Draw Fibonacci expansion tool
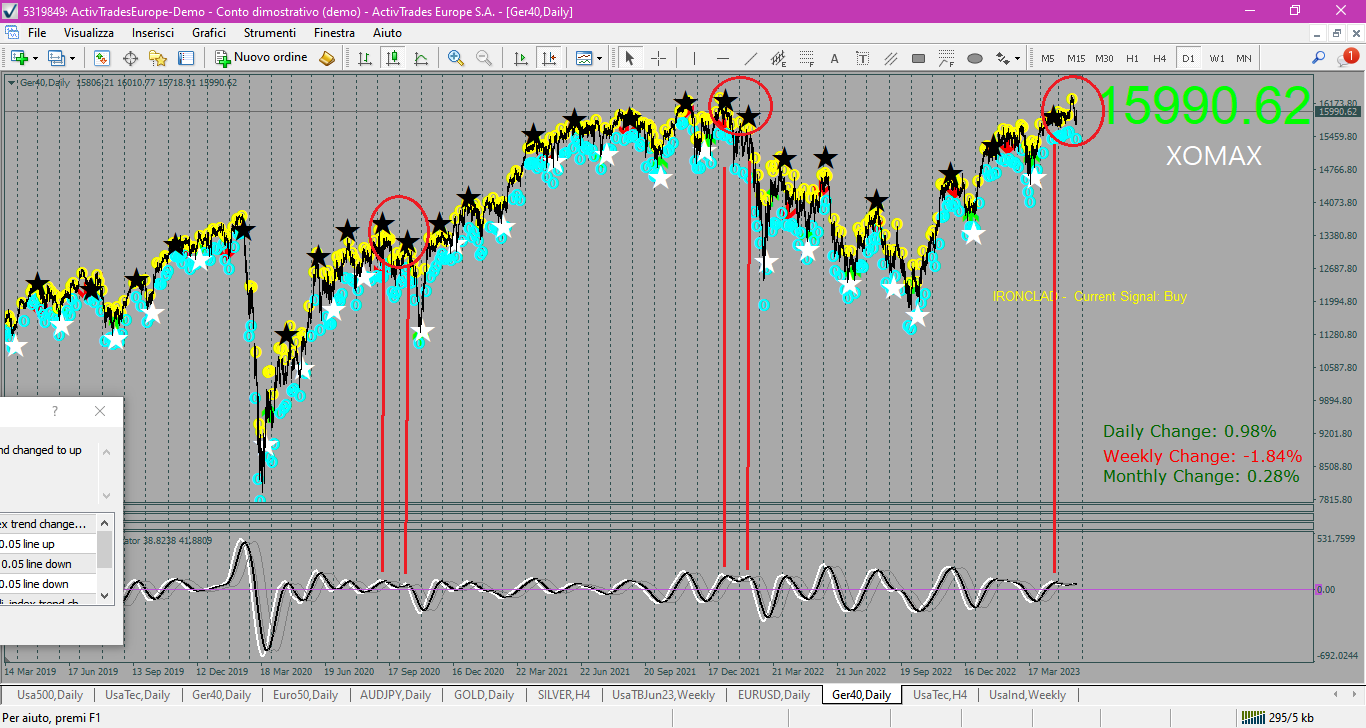This screenshot has width=1366, height=728. point(946,58)
